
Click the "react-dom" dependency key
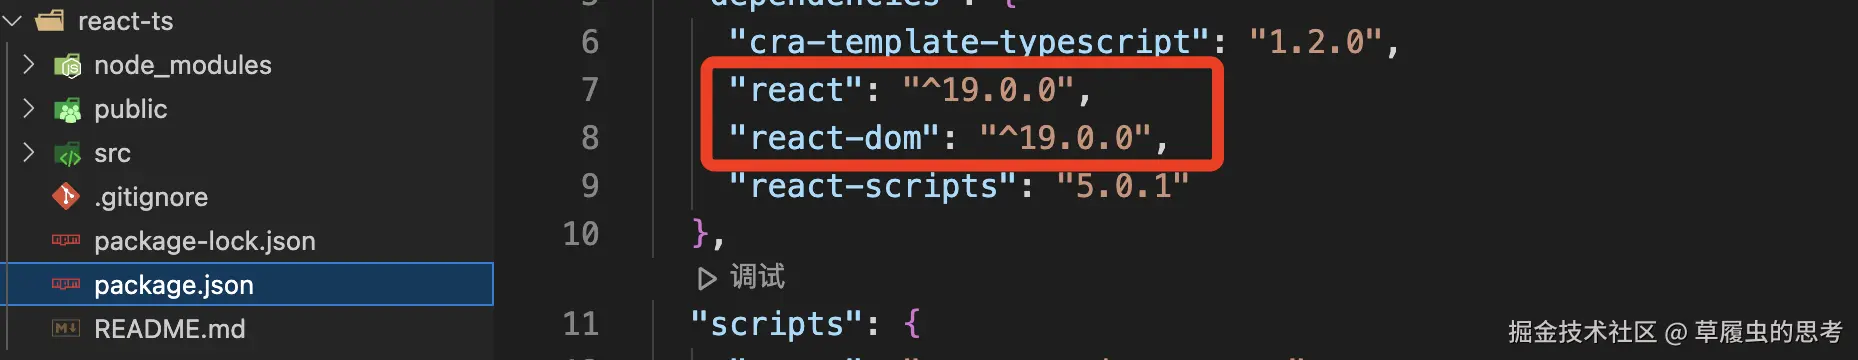(x=834, y=138)
